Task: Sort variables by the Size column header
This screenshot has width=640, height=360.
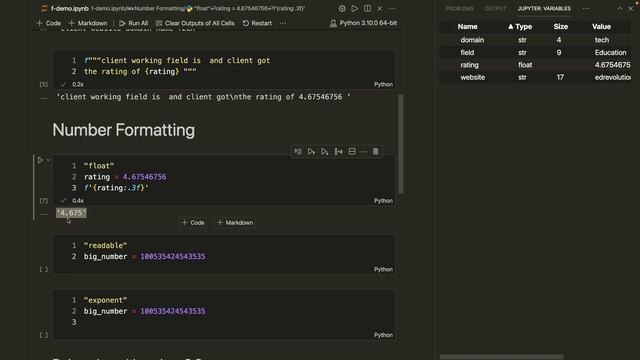Action: point(560,27)
